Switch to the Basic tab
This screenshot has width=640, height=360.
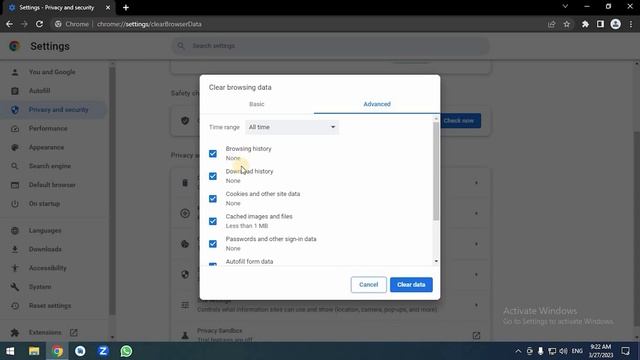pyautogui.click(x=256, y=104)
